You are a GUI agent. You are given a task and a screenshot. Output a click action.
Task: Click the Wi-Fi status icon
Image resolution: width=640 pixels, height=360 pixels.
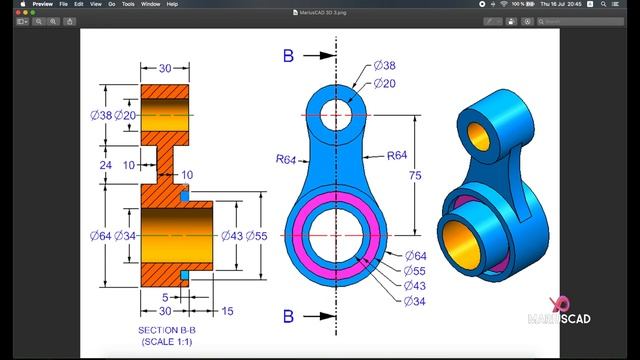[504, 4]
